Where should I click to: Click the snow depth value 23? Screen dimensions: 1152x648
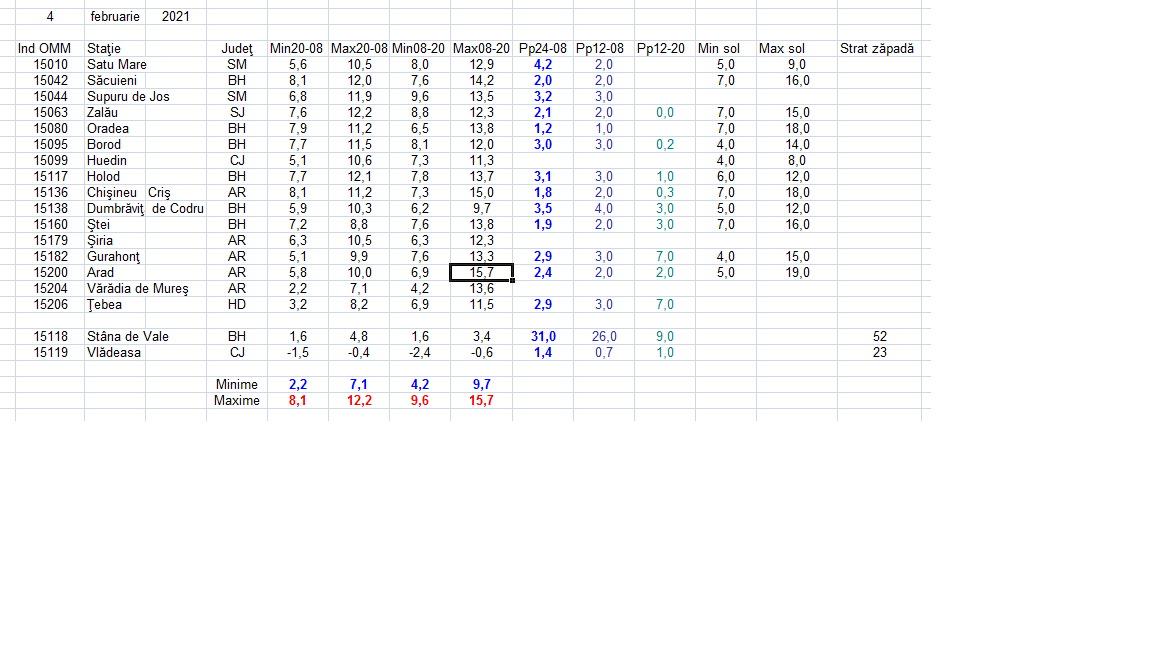tap(879, 353)
